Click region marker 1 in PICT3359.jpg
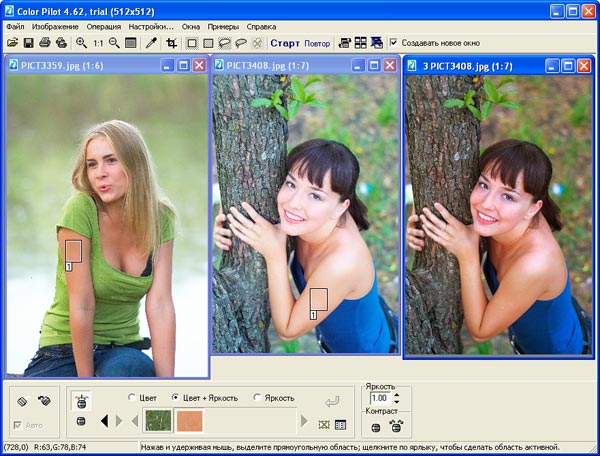This screenshot has height=456, width=600. tap(68, 267)
